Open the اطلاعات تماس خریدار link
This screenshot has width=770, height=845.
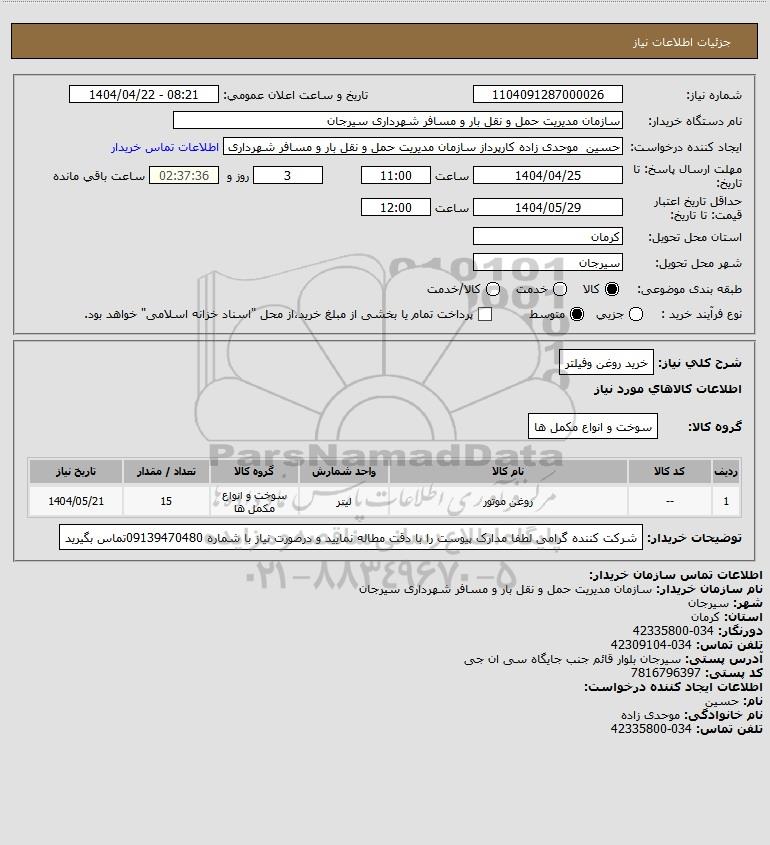click(165, 147)
